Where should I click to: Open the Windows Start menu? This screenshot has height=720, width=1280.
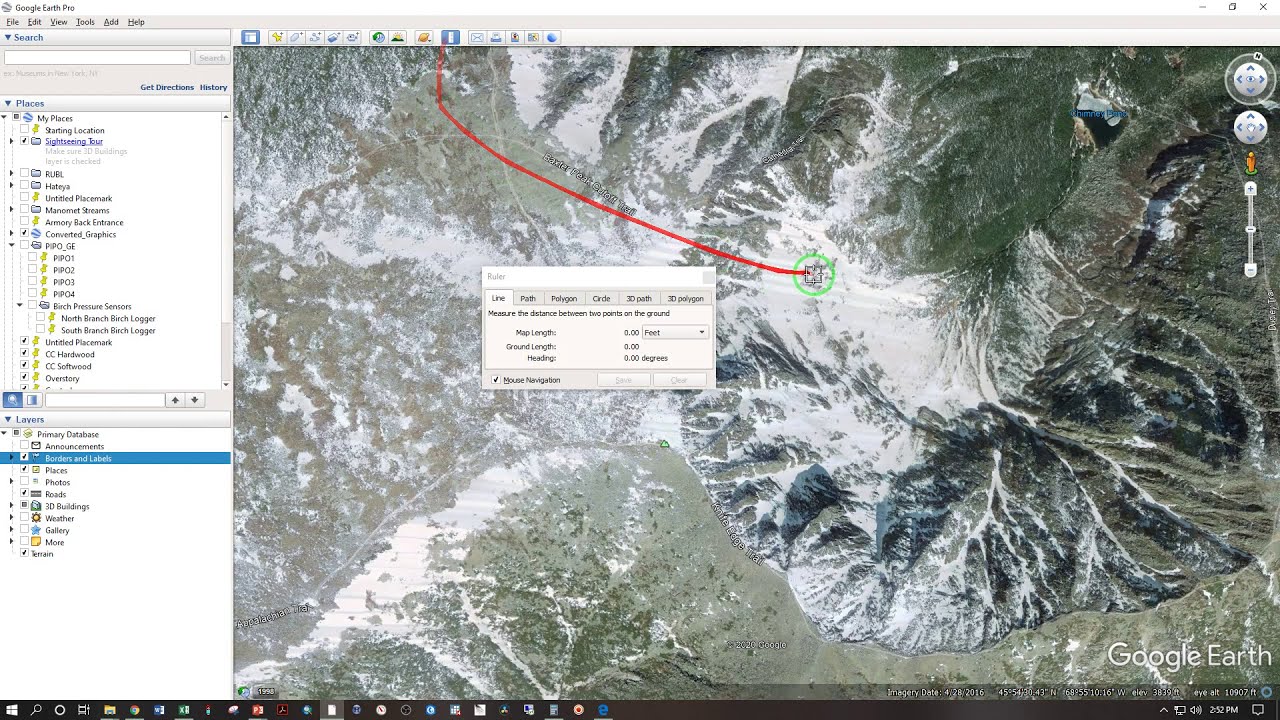coord(12,710)
